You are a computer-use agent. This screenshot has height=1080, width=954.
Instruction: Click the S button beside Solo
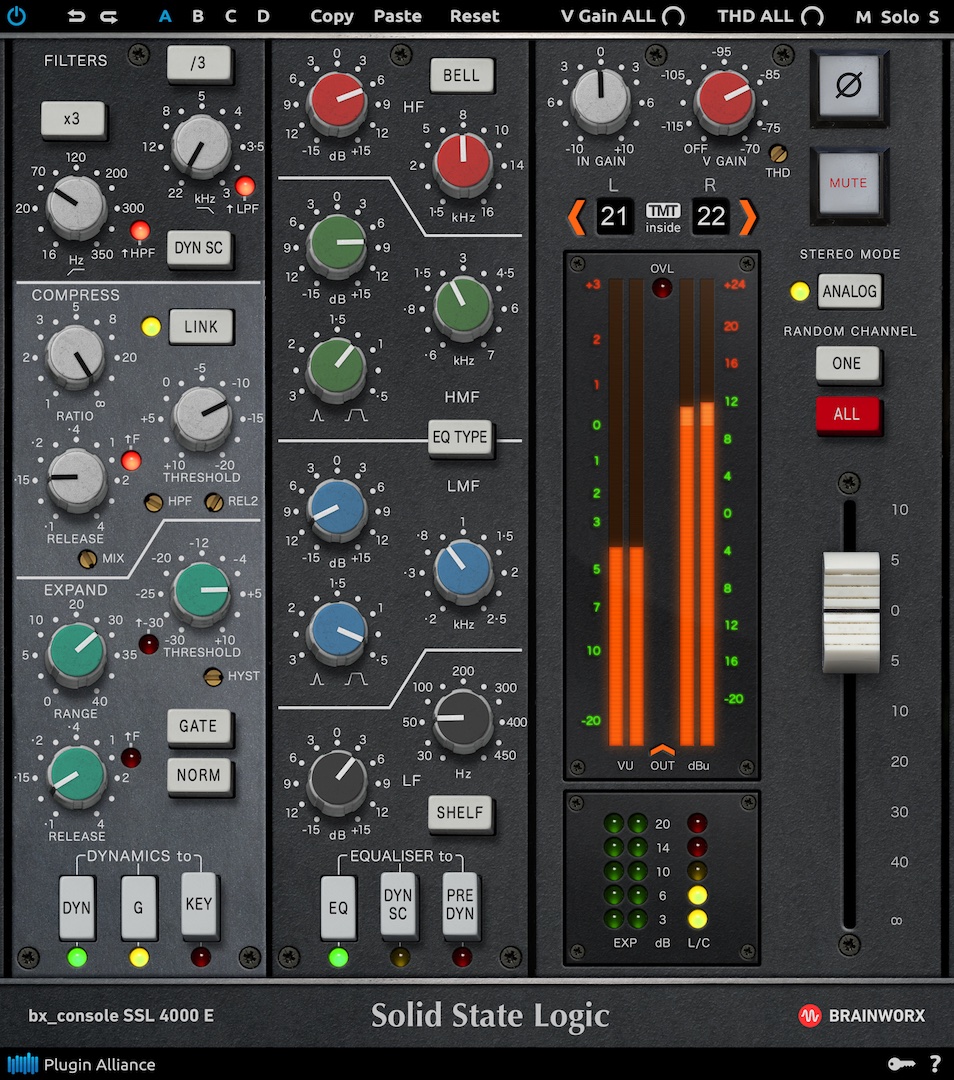[933, 17]
